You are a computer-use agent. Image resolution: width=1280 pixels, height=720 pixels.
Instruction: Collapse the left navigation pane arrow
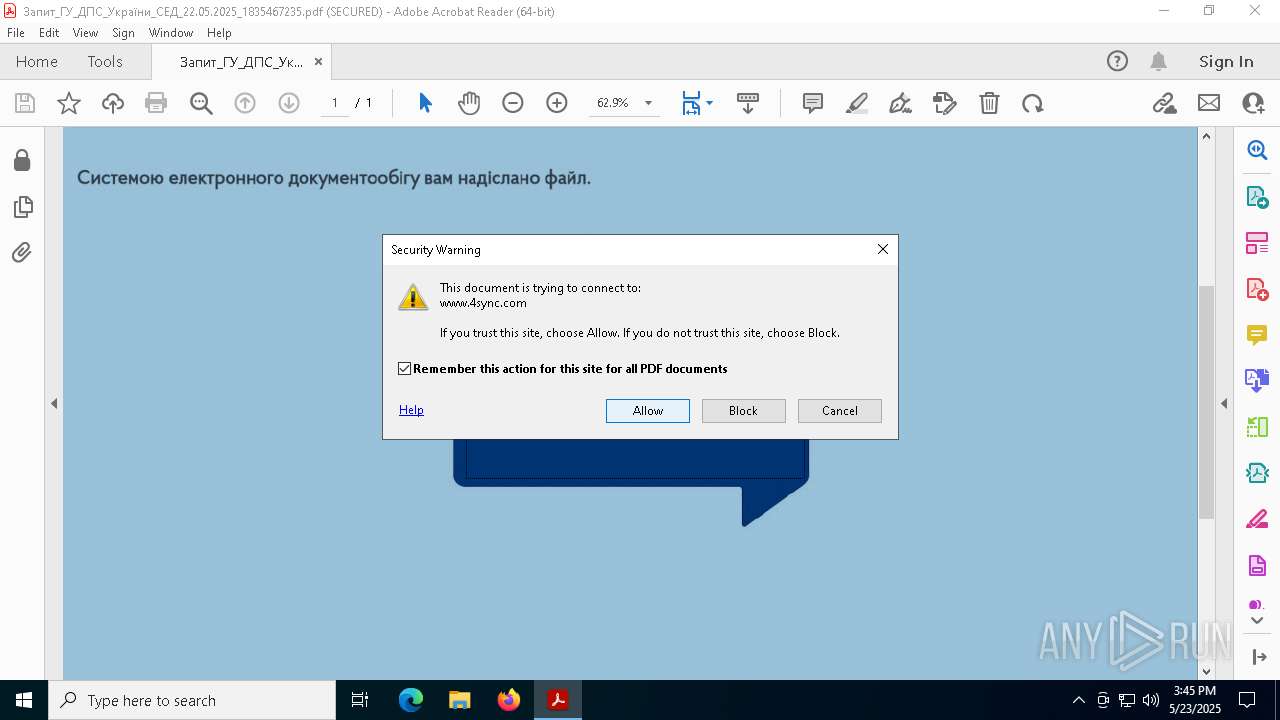coord(54,404)
